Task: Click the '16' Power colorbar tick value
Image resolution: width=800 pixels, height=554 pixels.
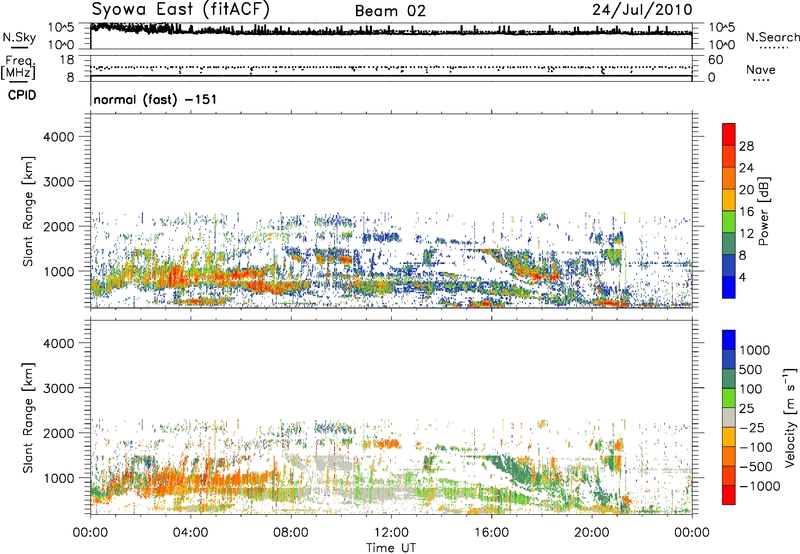Action: (x=746, y=212)
